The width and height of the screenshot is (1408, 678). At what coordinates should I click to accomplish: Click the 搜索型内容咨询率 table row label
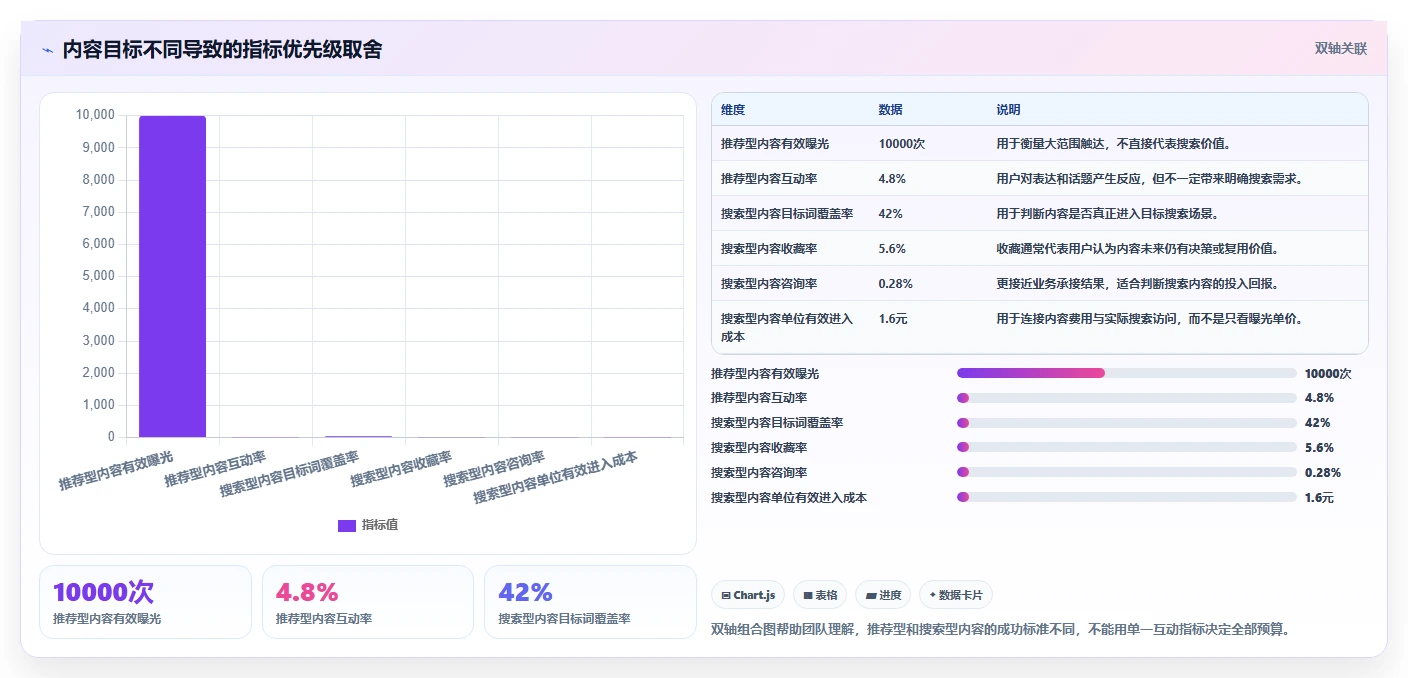[x=768, y=284]
